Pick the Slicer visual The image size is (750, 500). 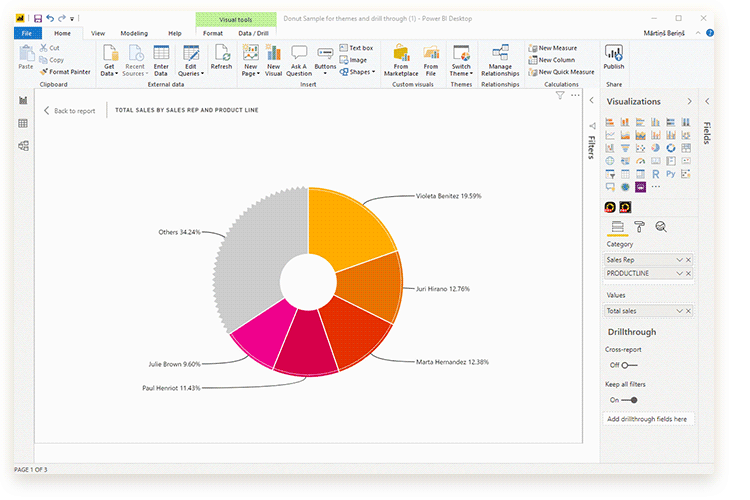609,174
